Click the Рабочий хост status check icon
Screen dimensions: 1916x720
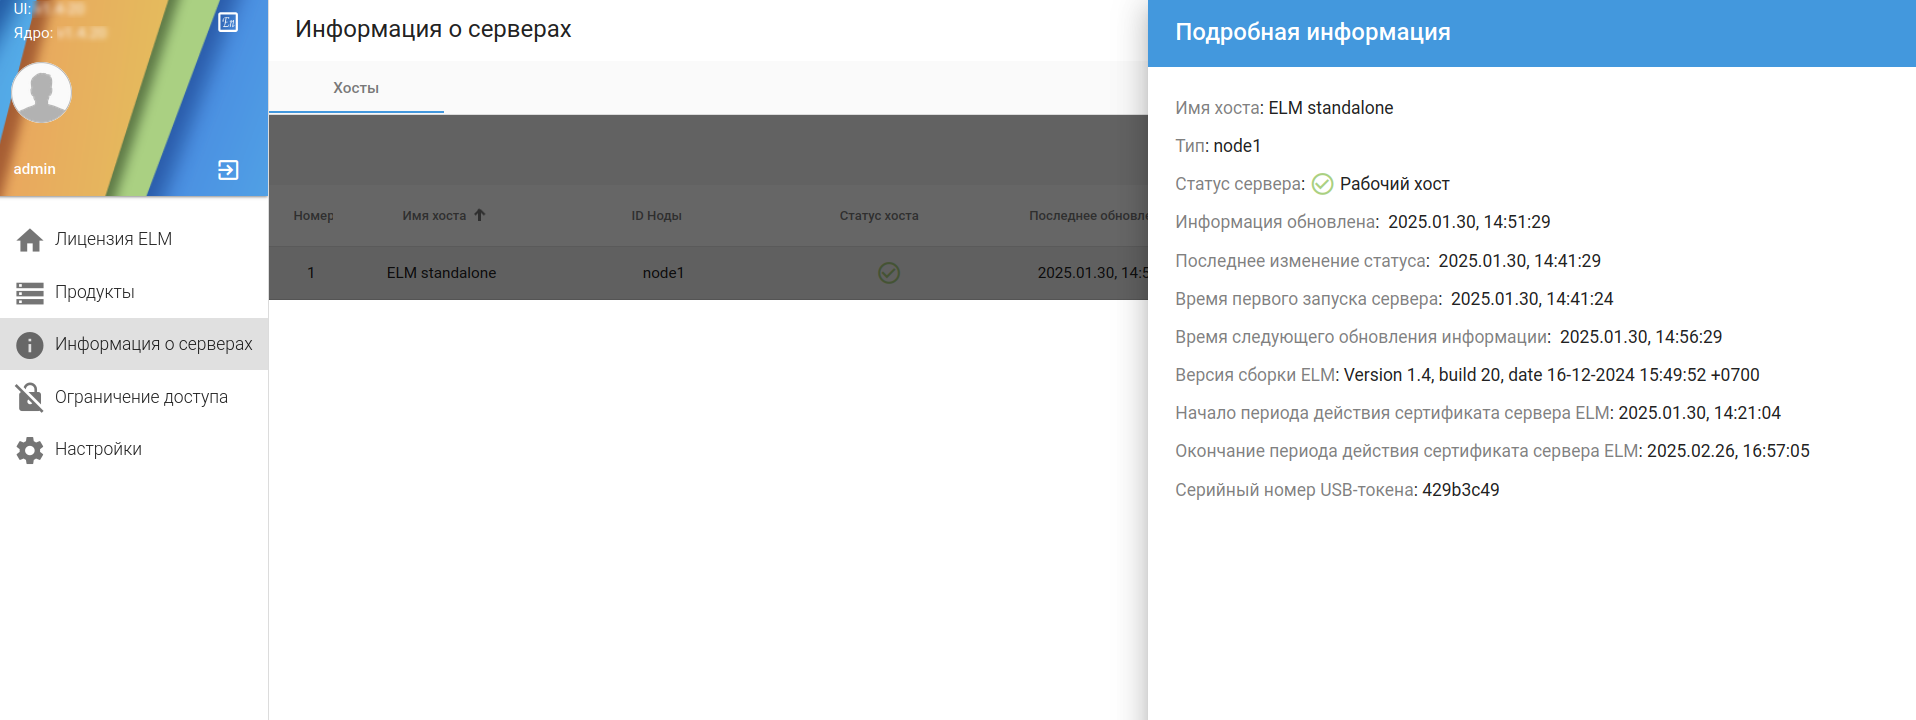point(1322,184)
